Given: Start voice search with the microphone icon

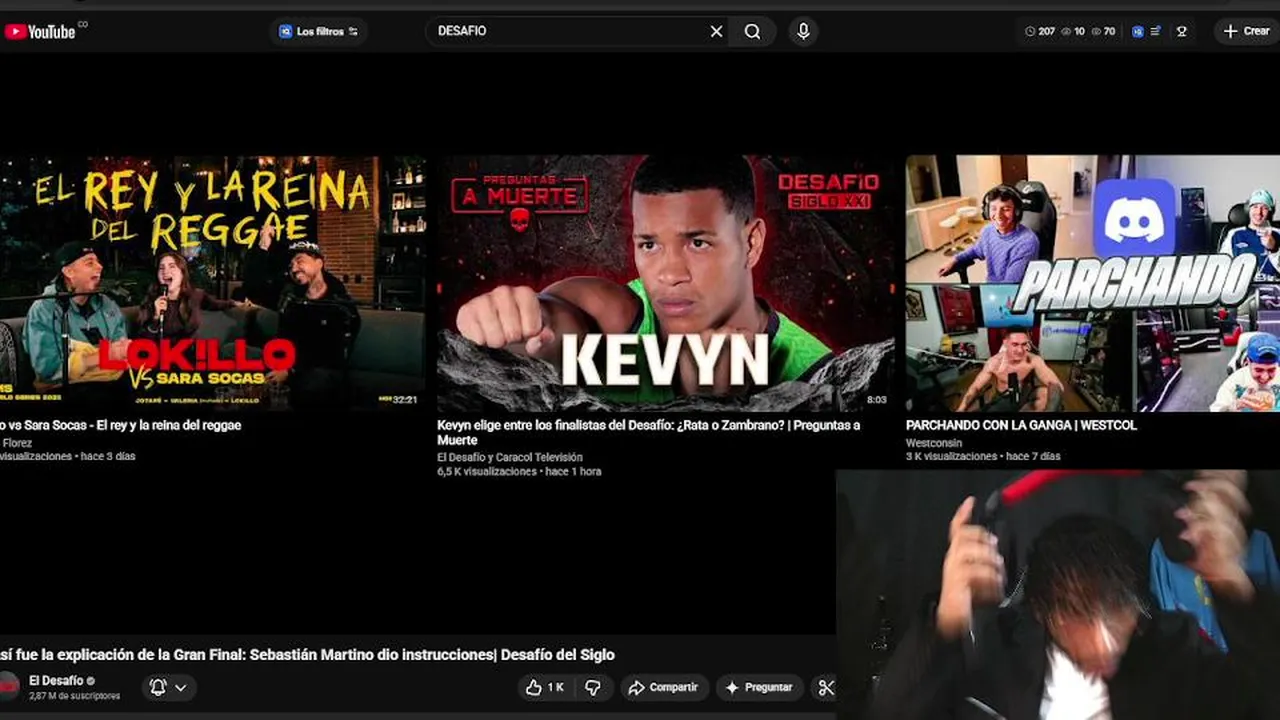Looking at the screenshot, I should 803,31.
